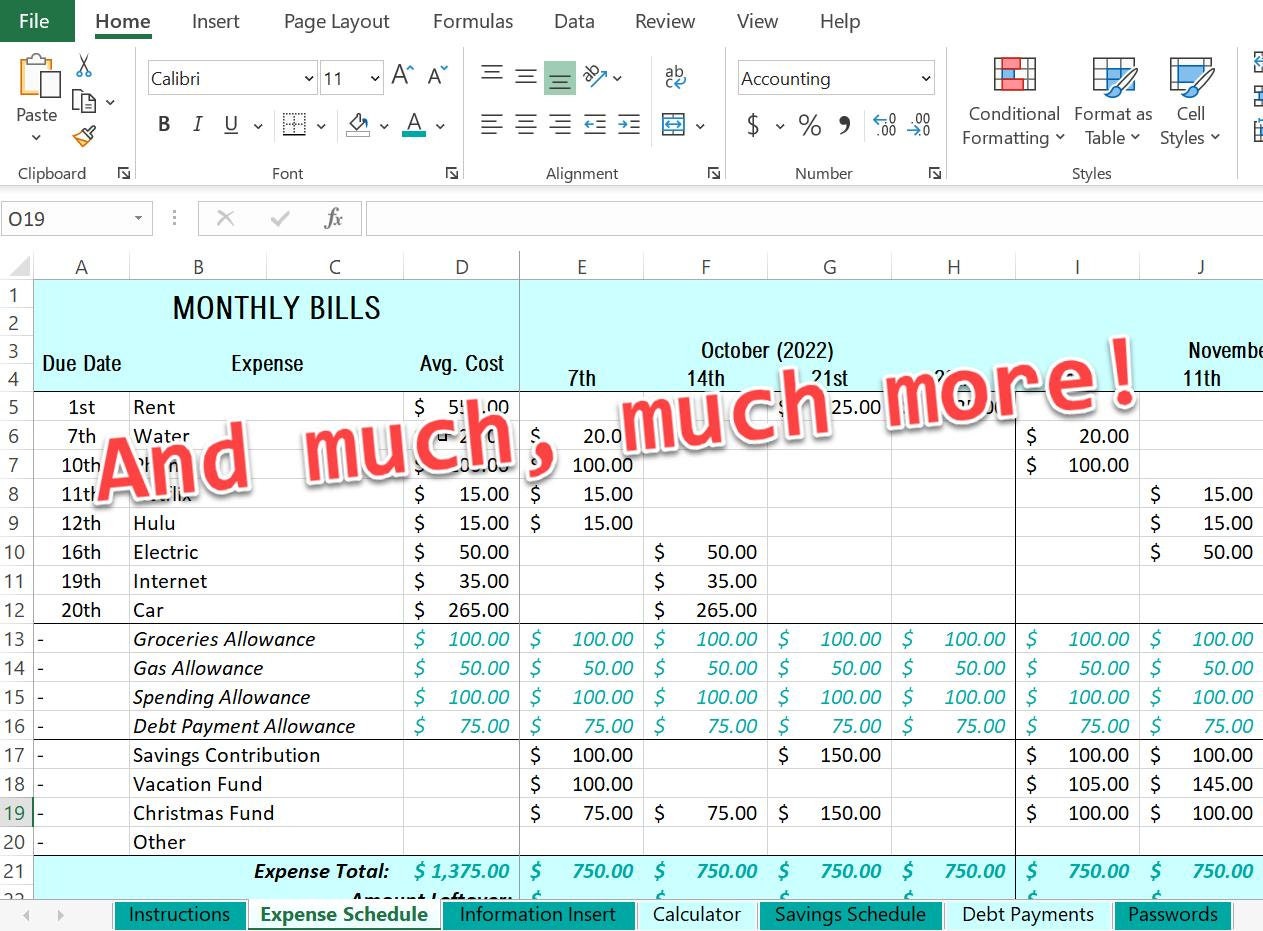Apply bold formatting
The width and height of the screenshot is (1263, 931).
tap(163, 124)
